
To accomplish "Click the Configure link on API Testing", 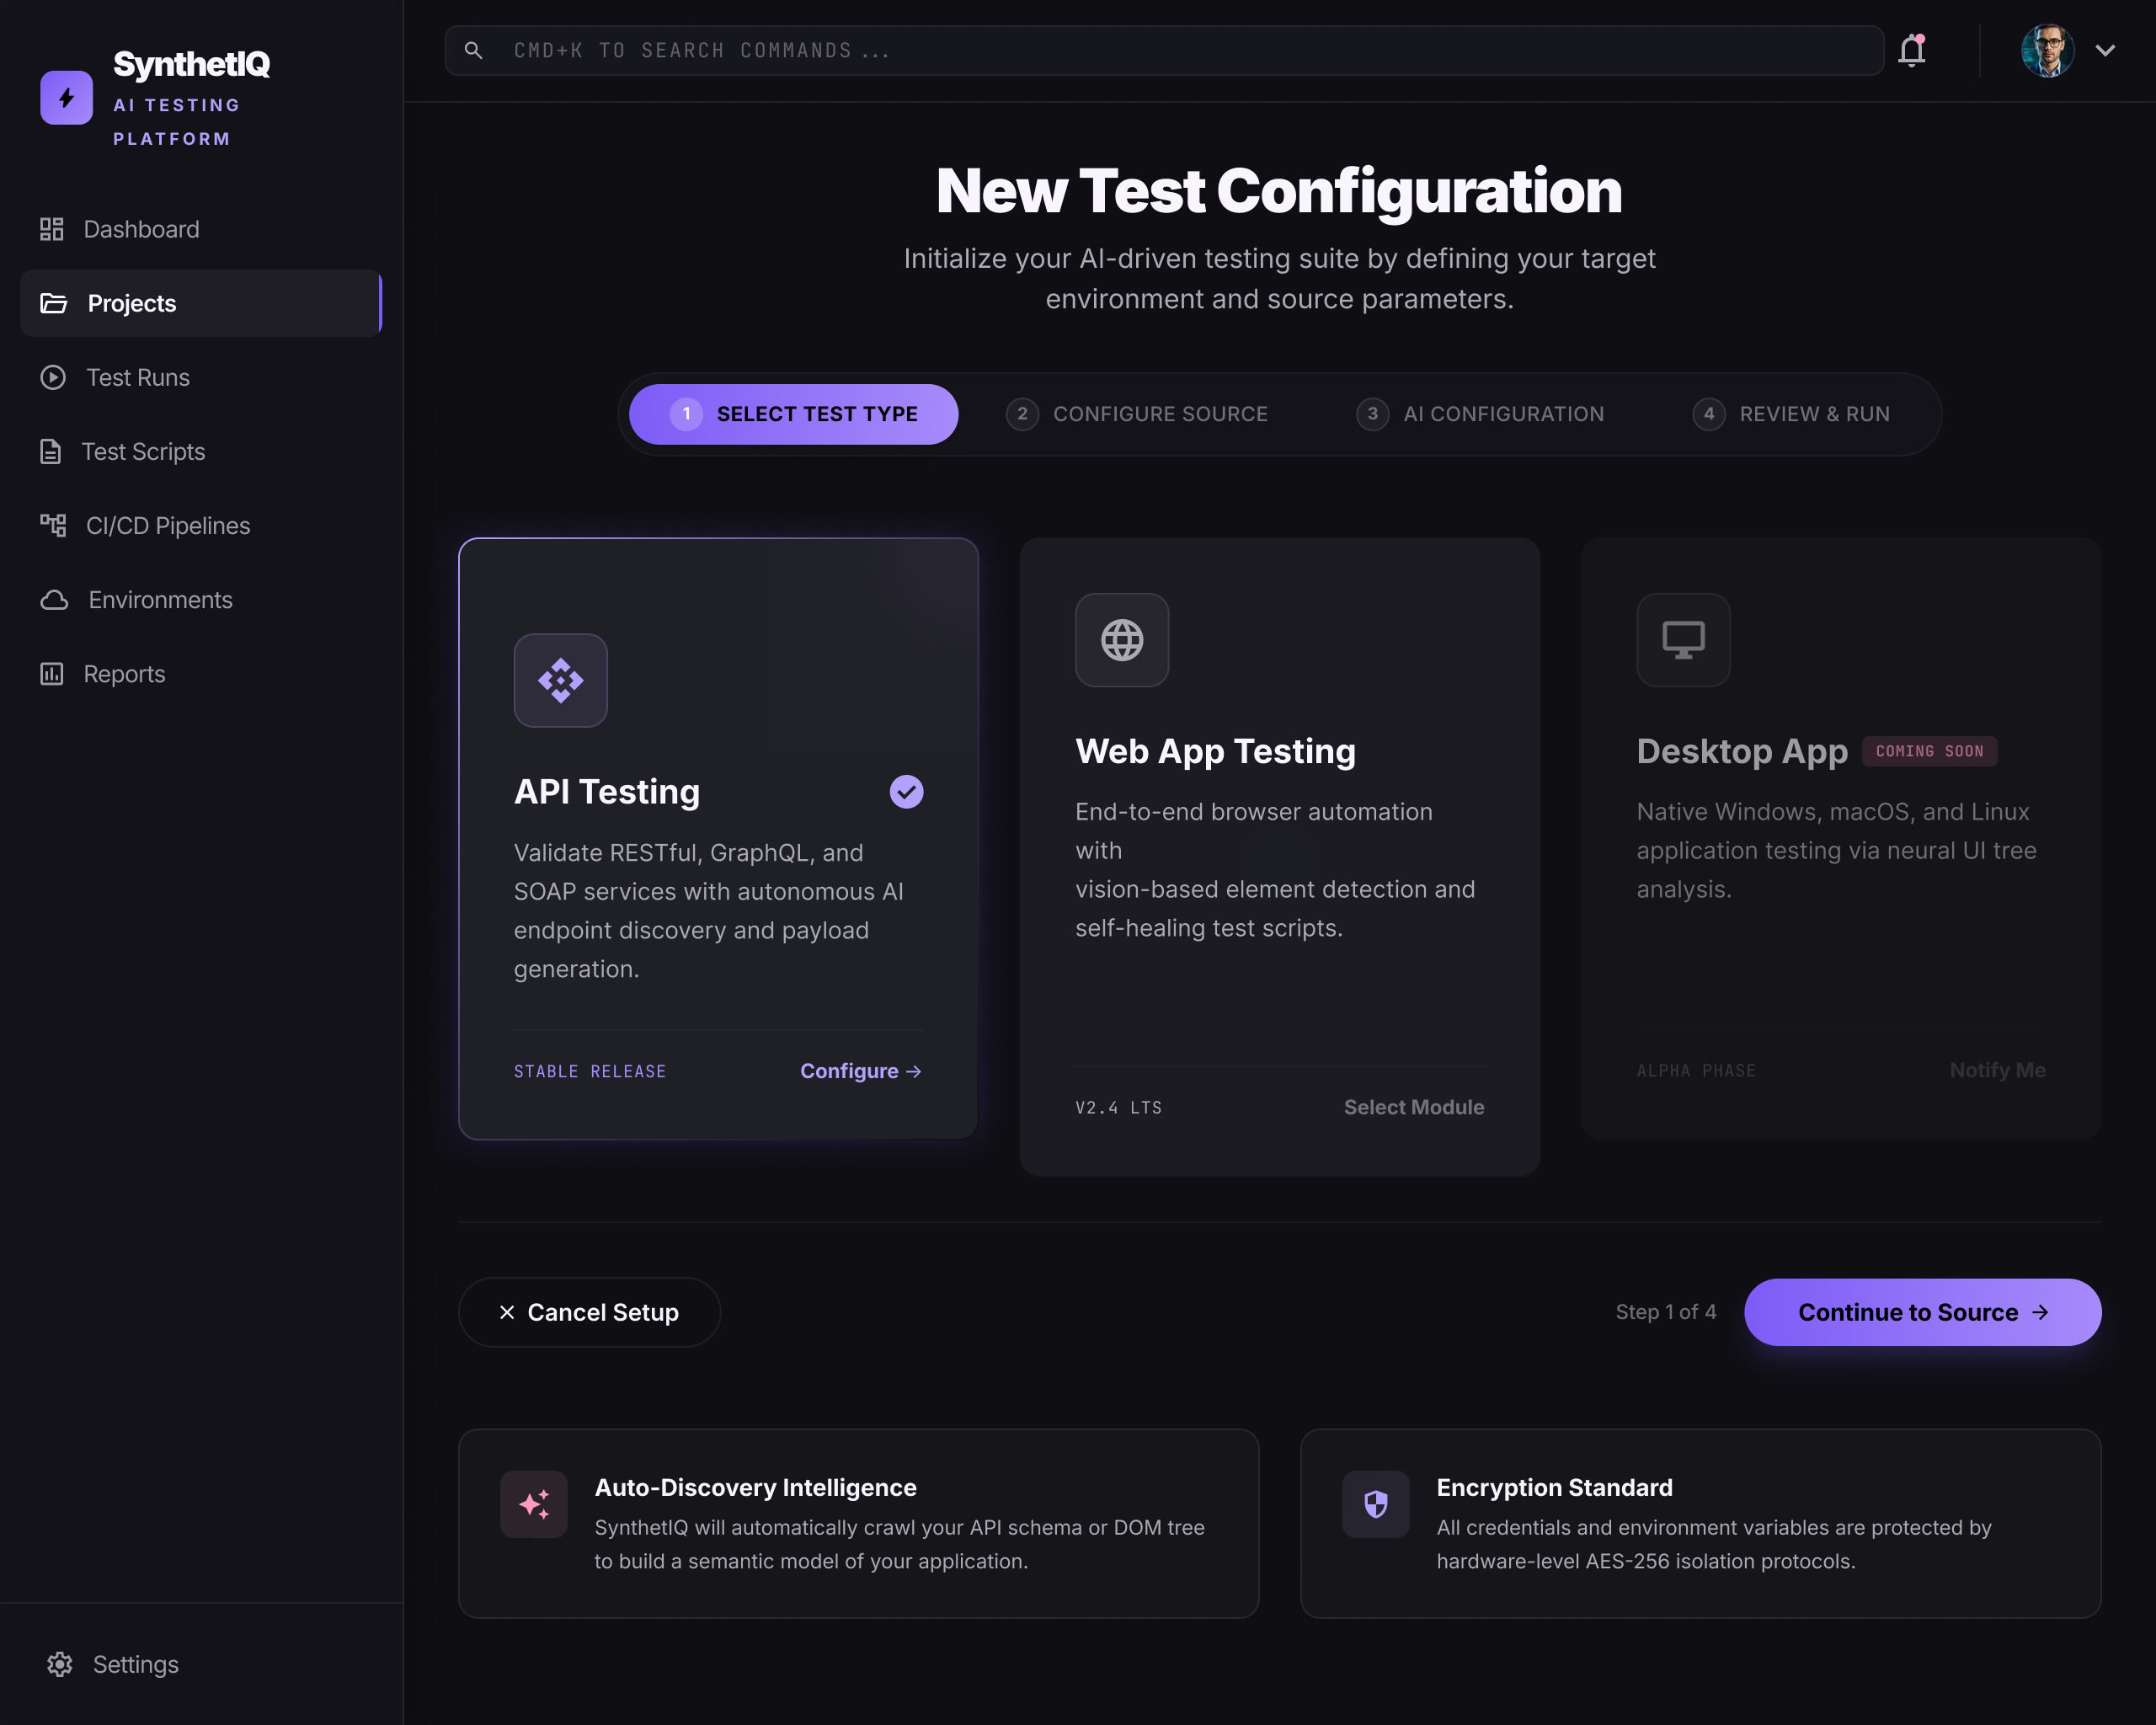I will tap(859, 1070).
